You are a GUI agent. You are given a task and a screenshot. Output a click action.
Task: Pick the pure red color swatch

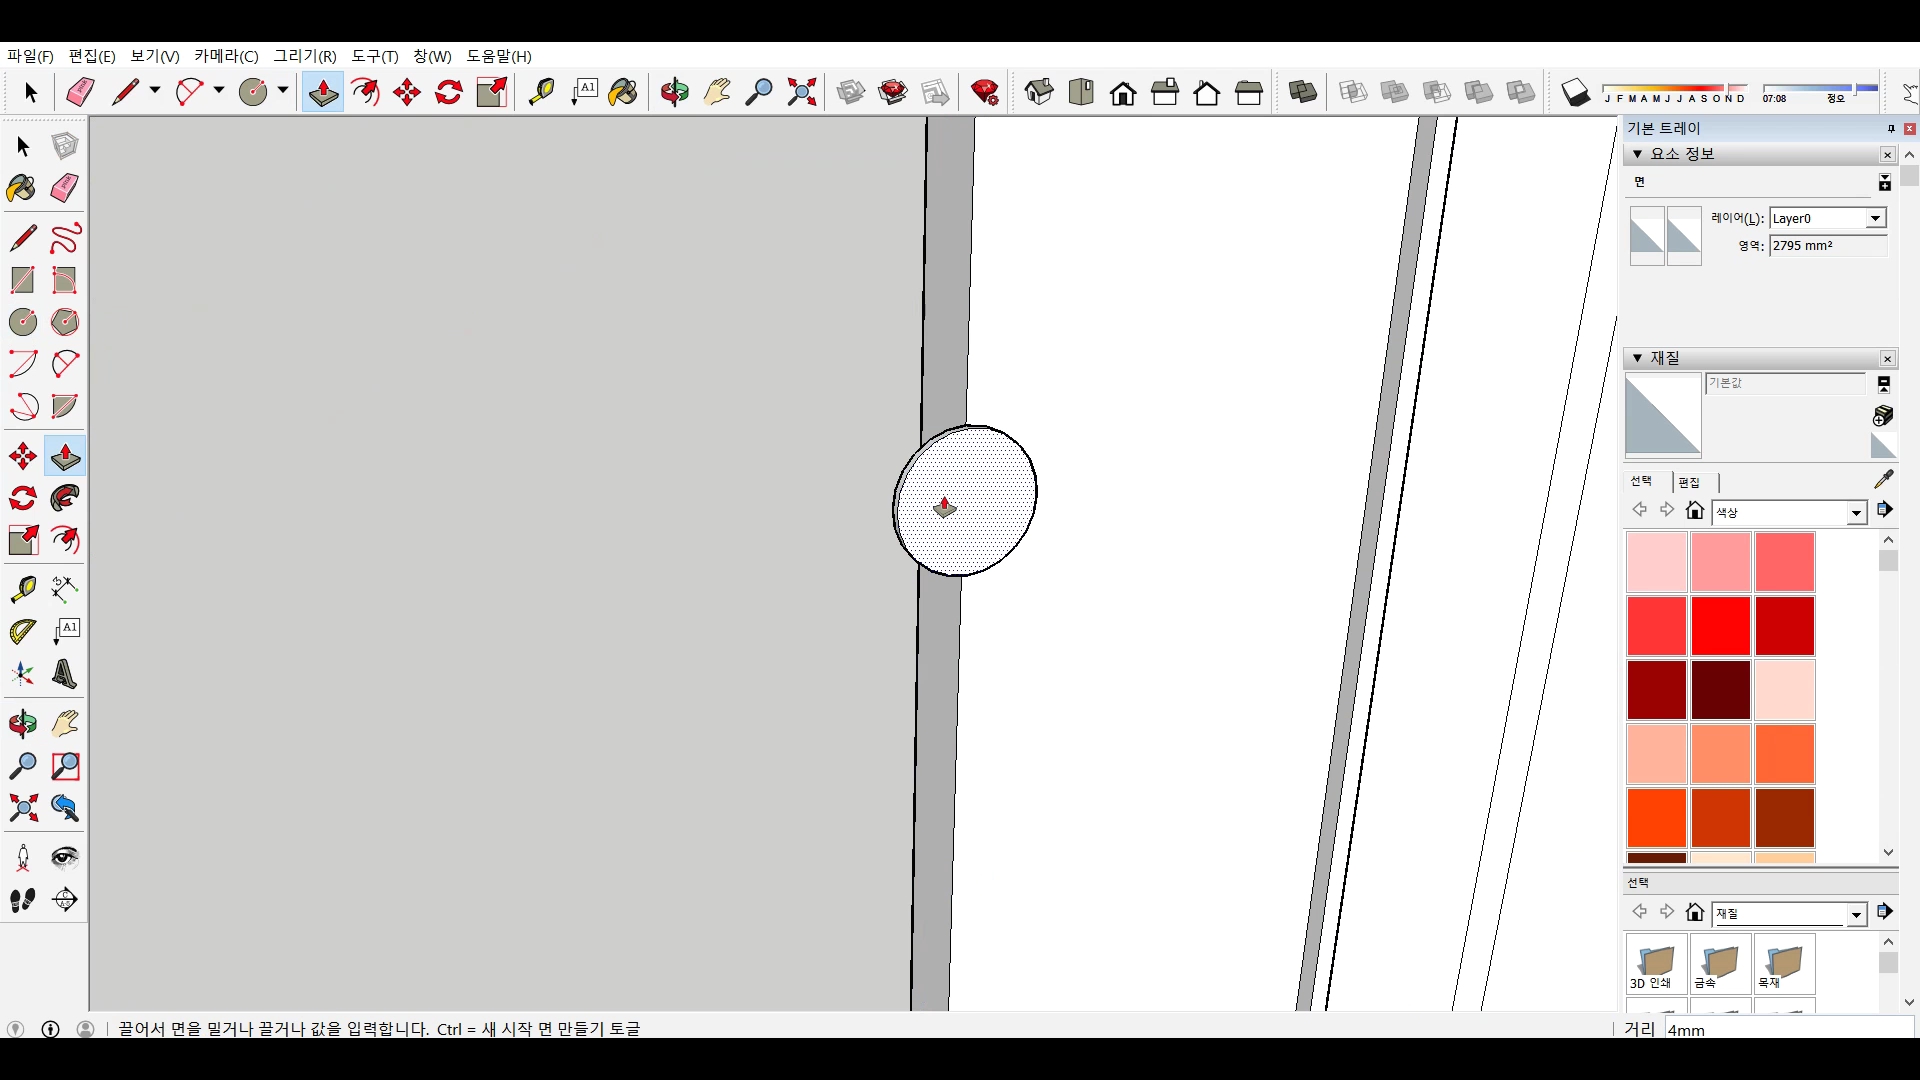(x=1720, y=626)
